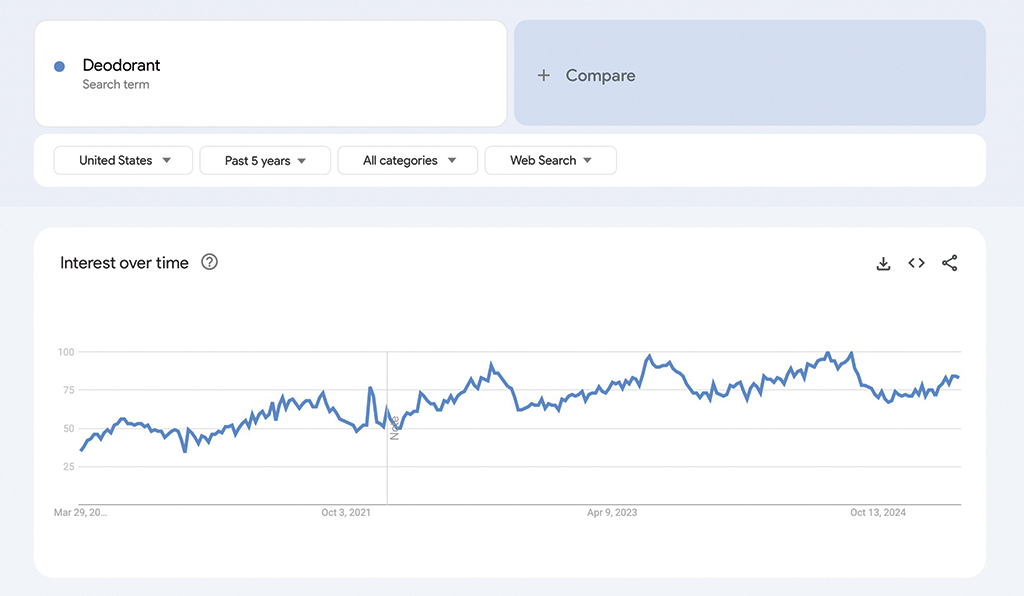
Task: Expand the United States region dropdown
Action: coord(123,160)
